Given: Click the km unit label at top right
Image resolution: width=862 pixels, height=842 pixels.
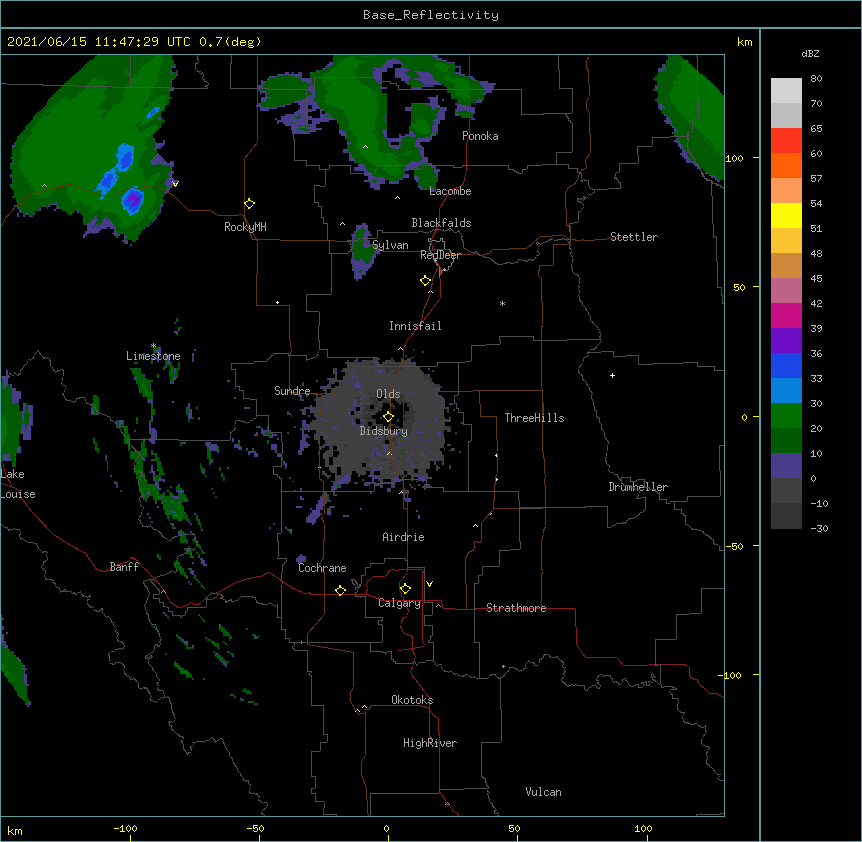Looking at the screenshot, I should click(x=744, y=42).
